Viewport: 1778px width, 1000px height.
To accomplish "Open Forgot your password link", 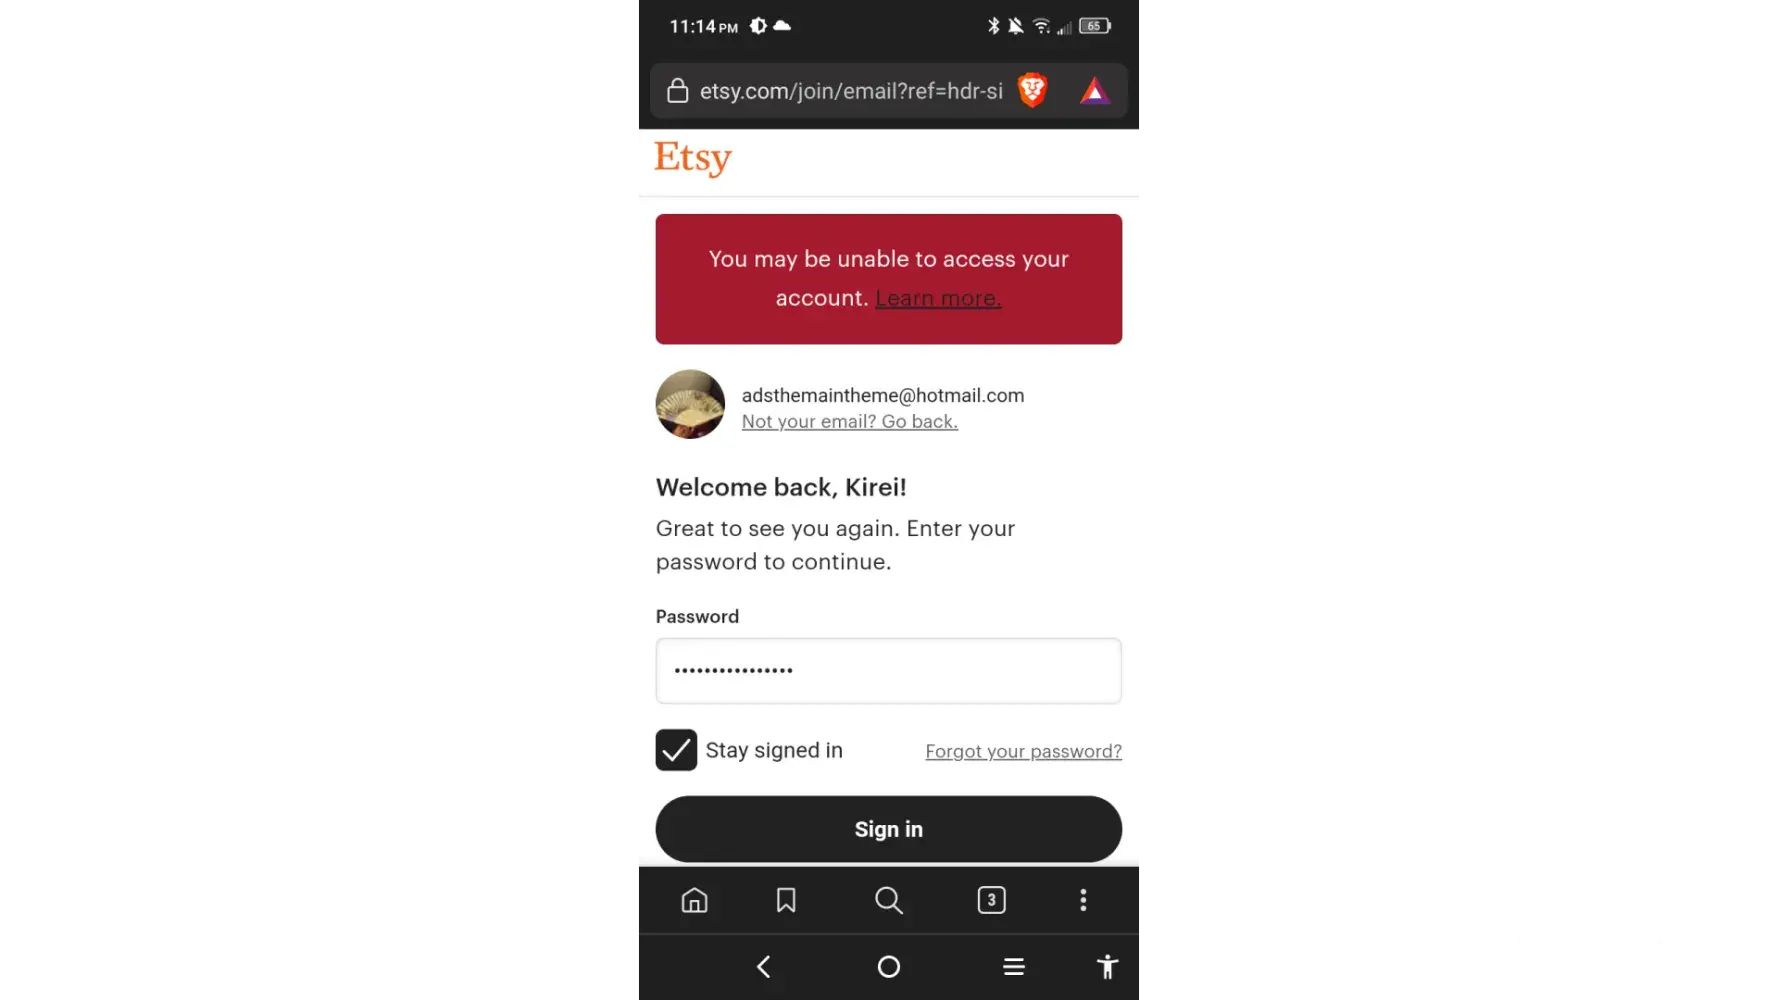I will 1023,751.
